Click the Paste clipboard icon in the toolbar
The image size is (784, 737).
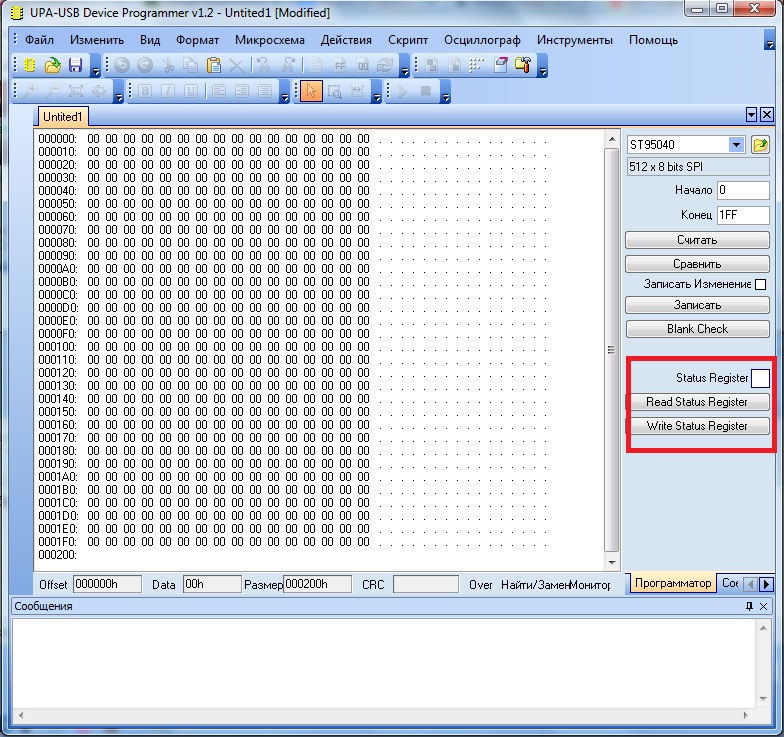[x=213, y=66]
